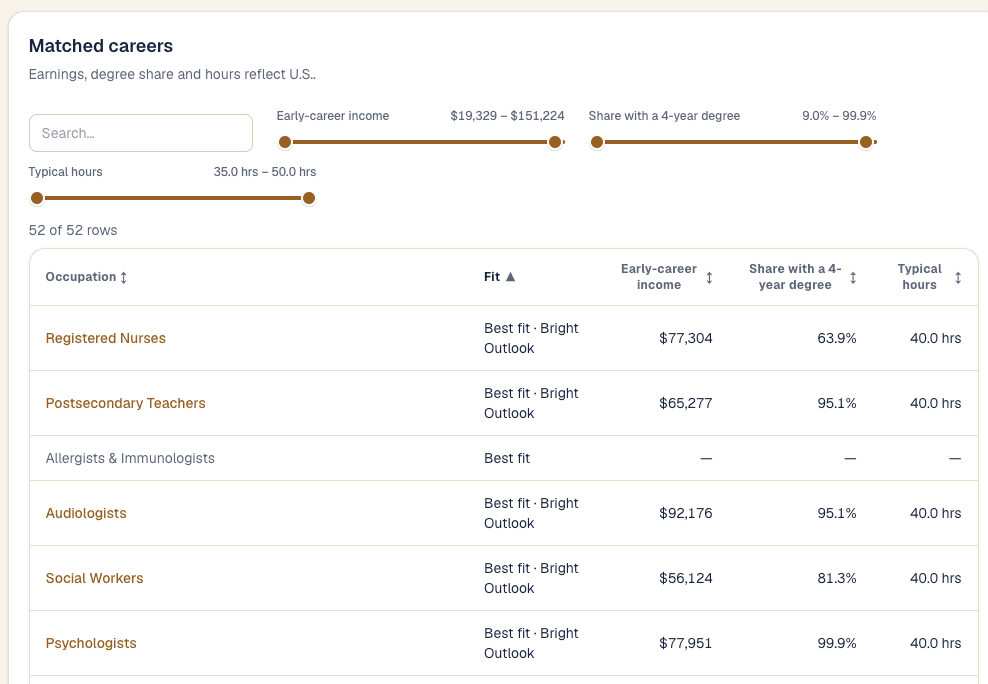
Task: Click the $65,277 income cell
Action: tap(686, 403)
